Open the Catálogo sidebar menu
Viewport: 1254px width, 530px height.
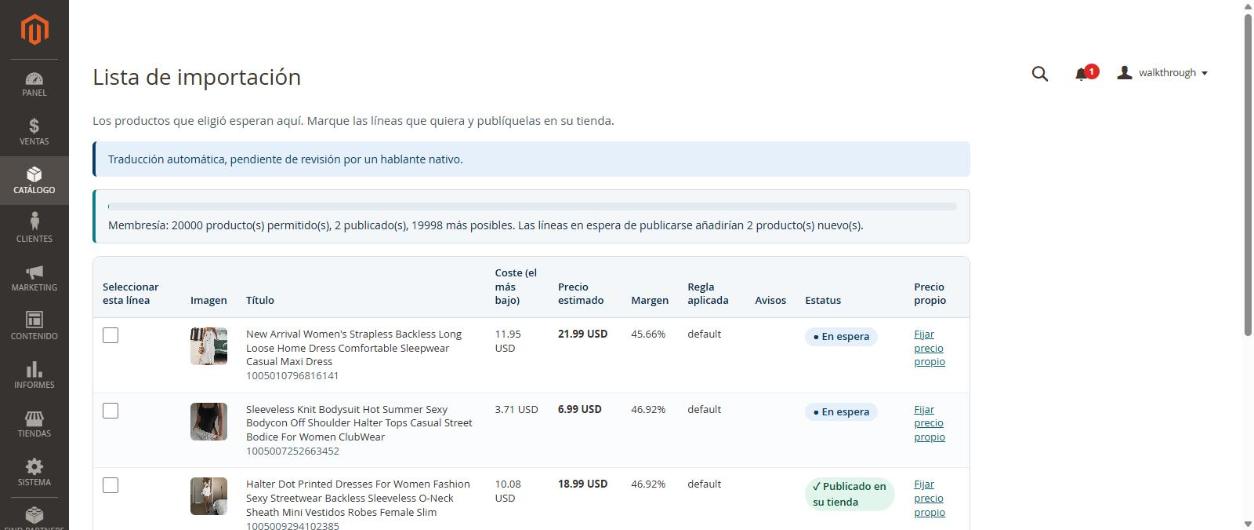pyautogui.click(x=34, y=181)
